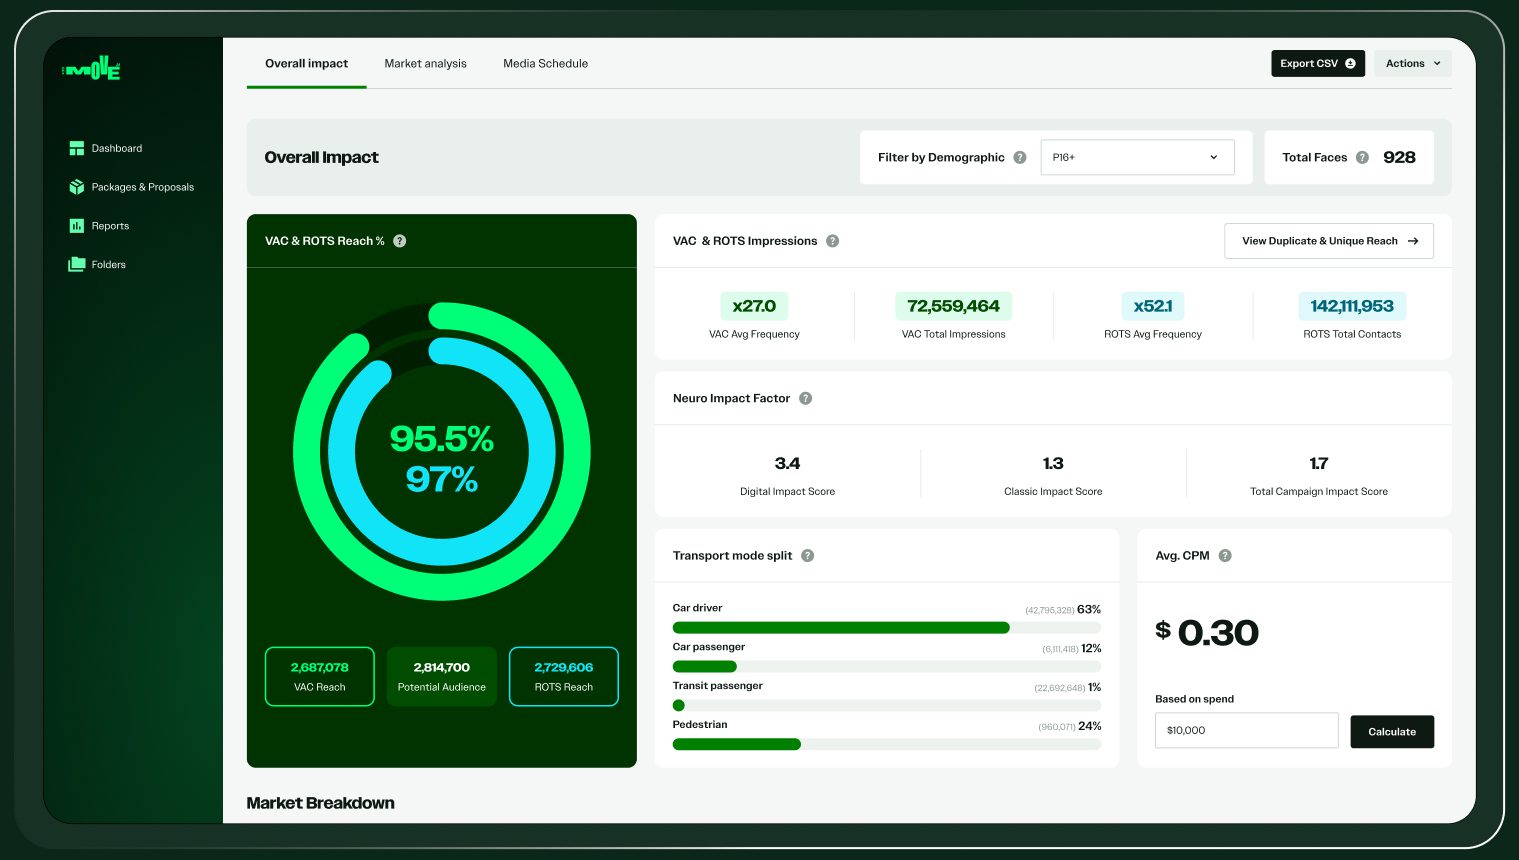Click the Car driver progress bar

[886, 628]
